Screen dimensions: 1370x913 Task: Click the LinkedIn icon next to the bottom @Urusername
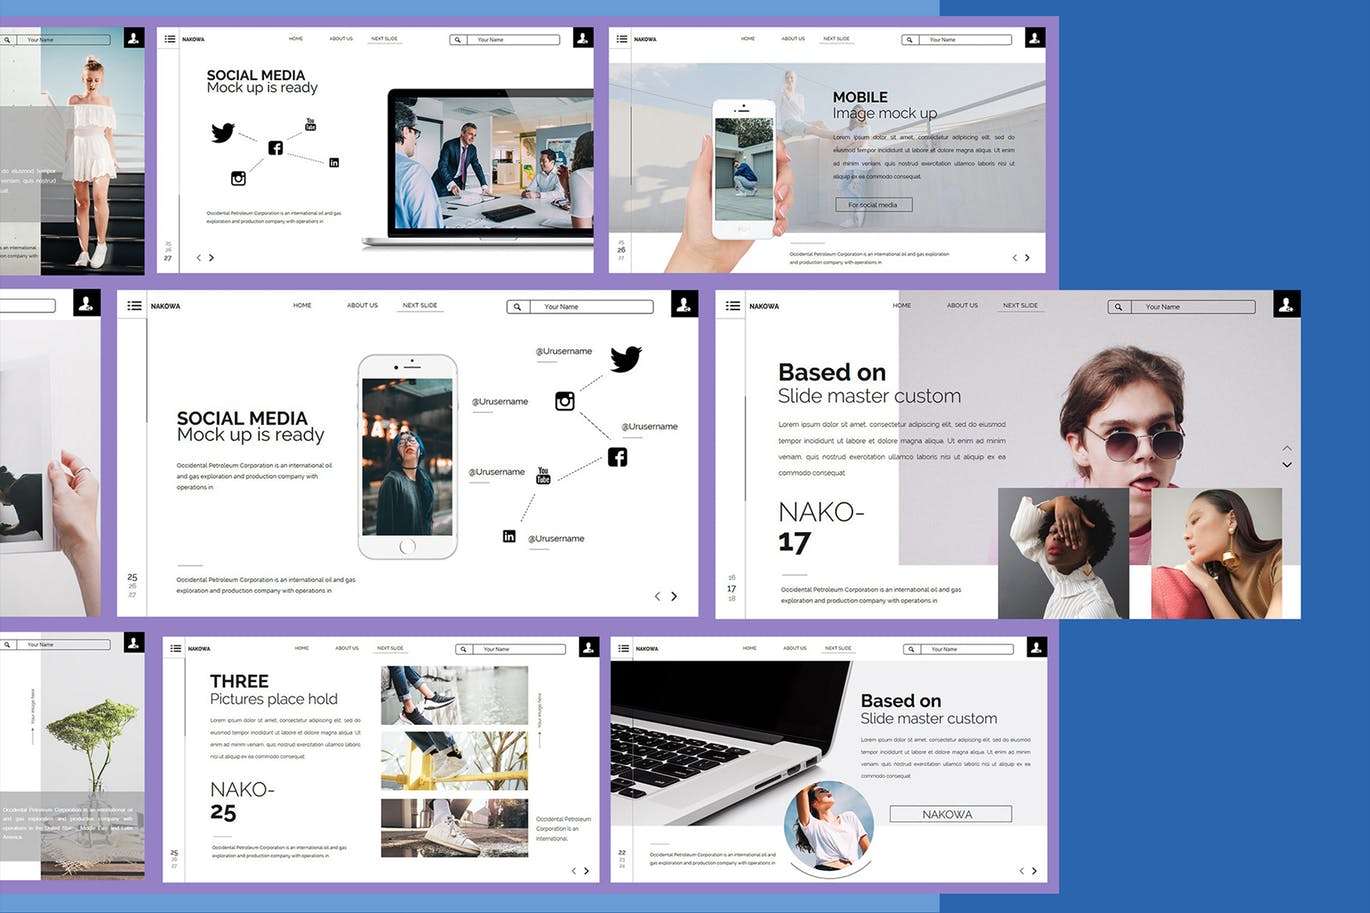(x=509, y=537)
